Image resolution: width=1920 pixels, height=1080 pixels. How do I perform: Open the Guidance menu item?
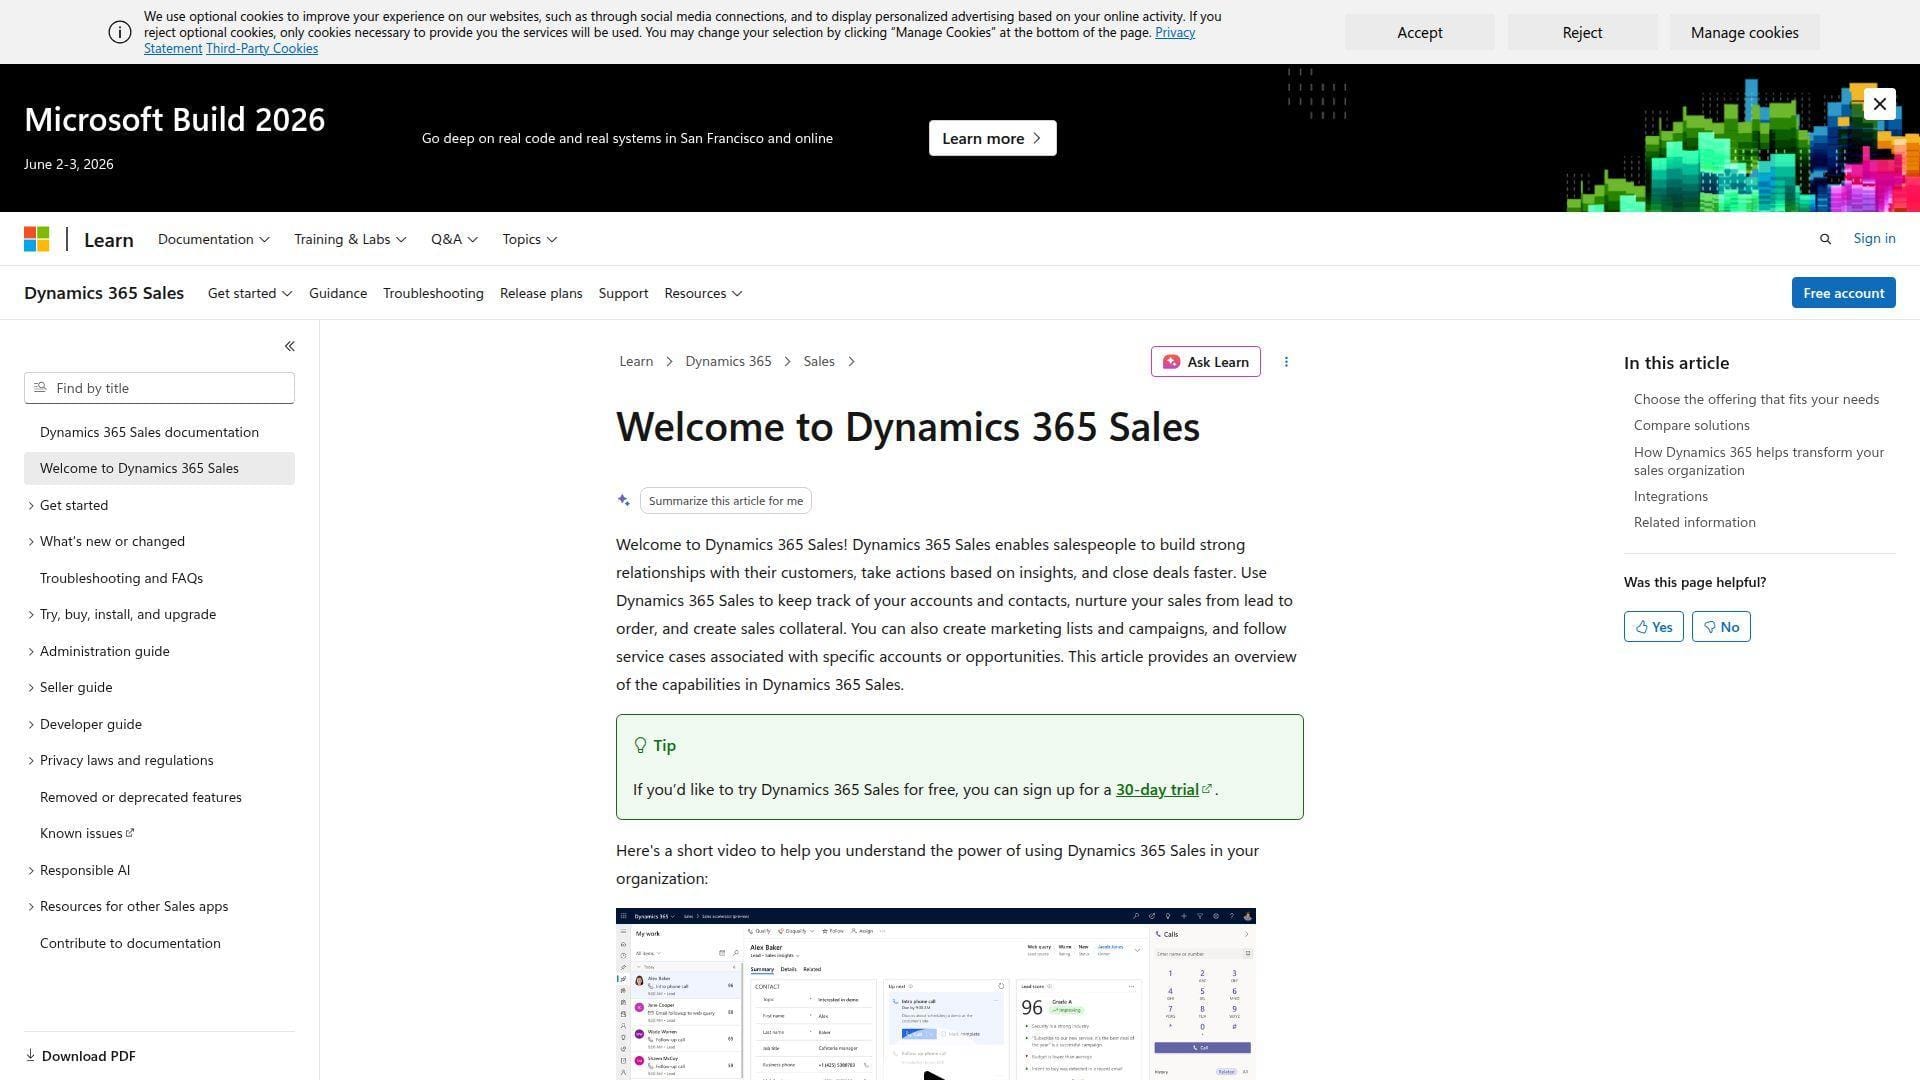click(338, 293)
